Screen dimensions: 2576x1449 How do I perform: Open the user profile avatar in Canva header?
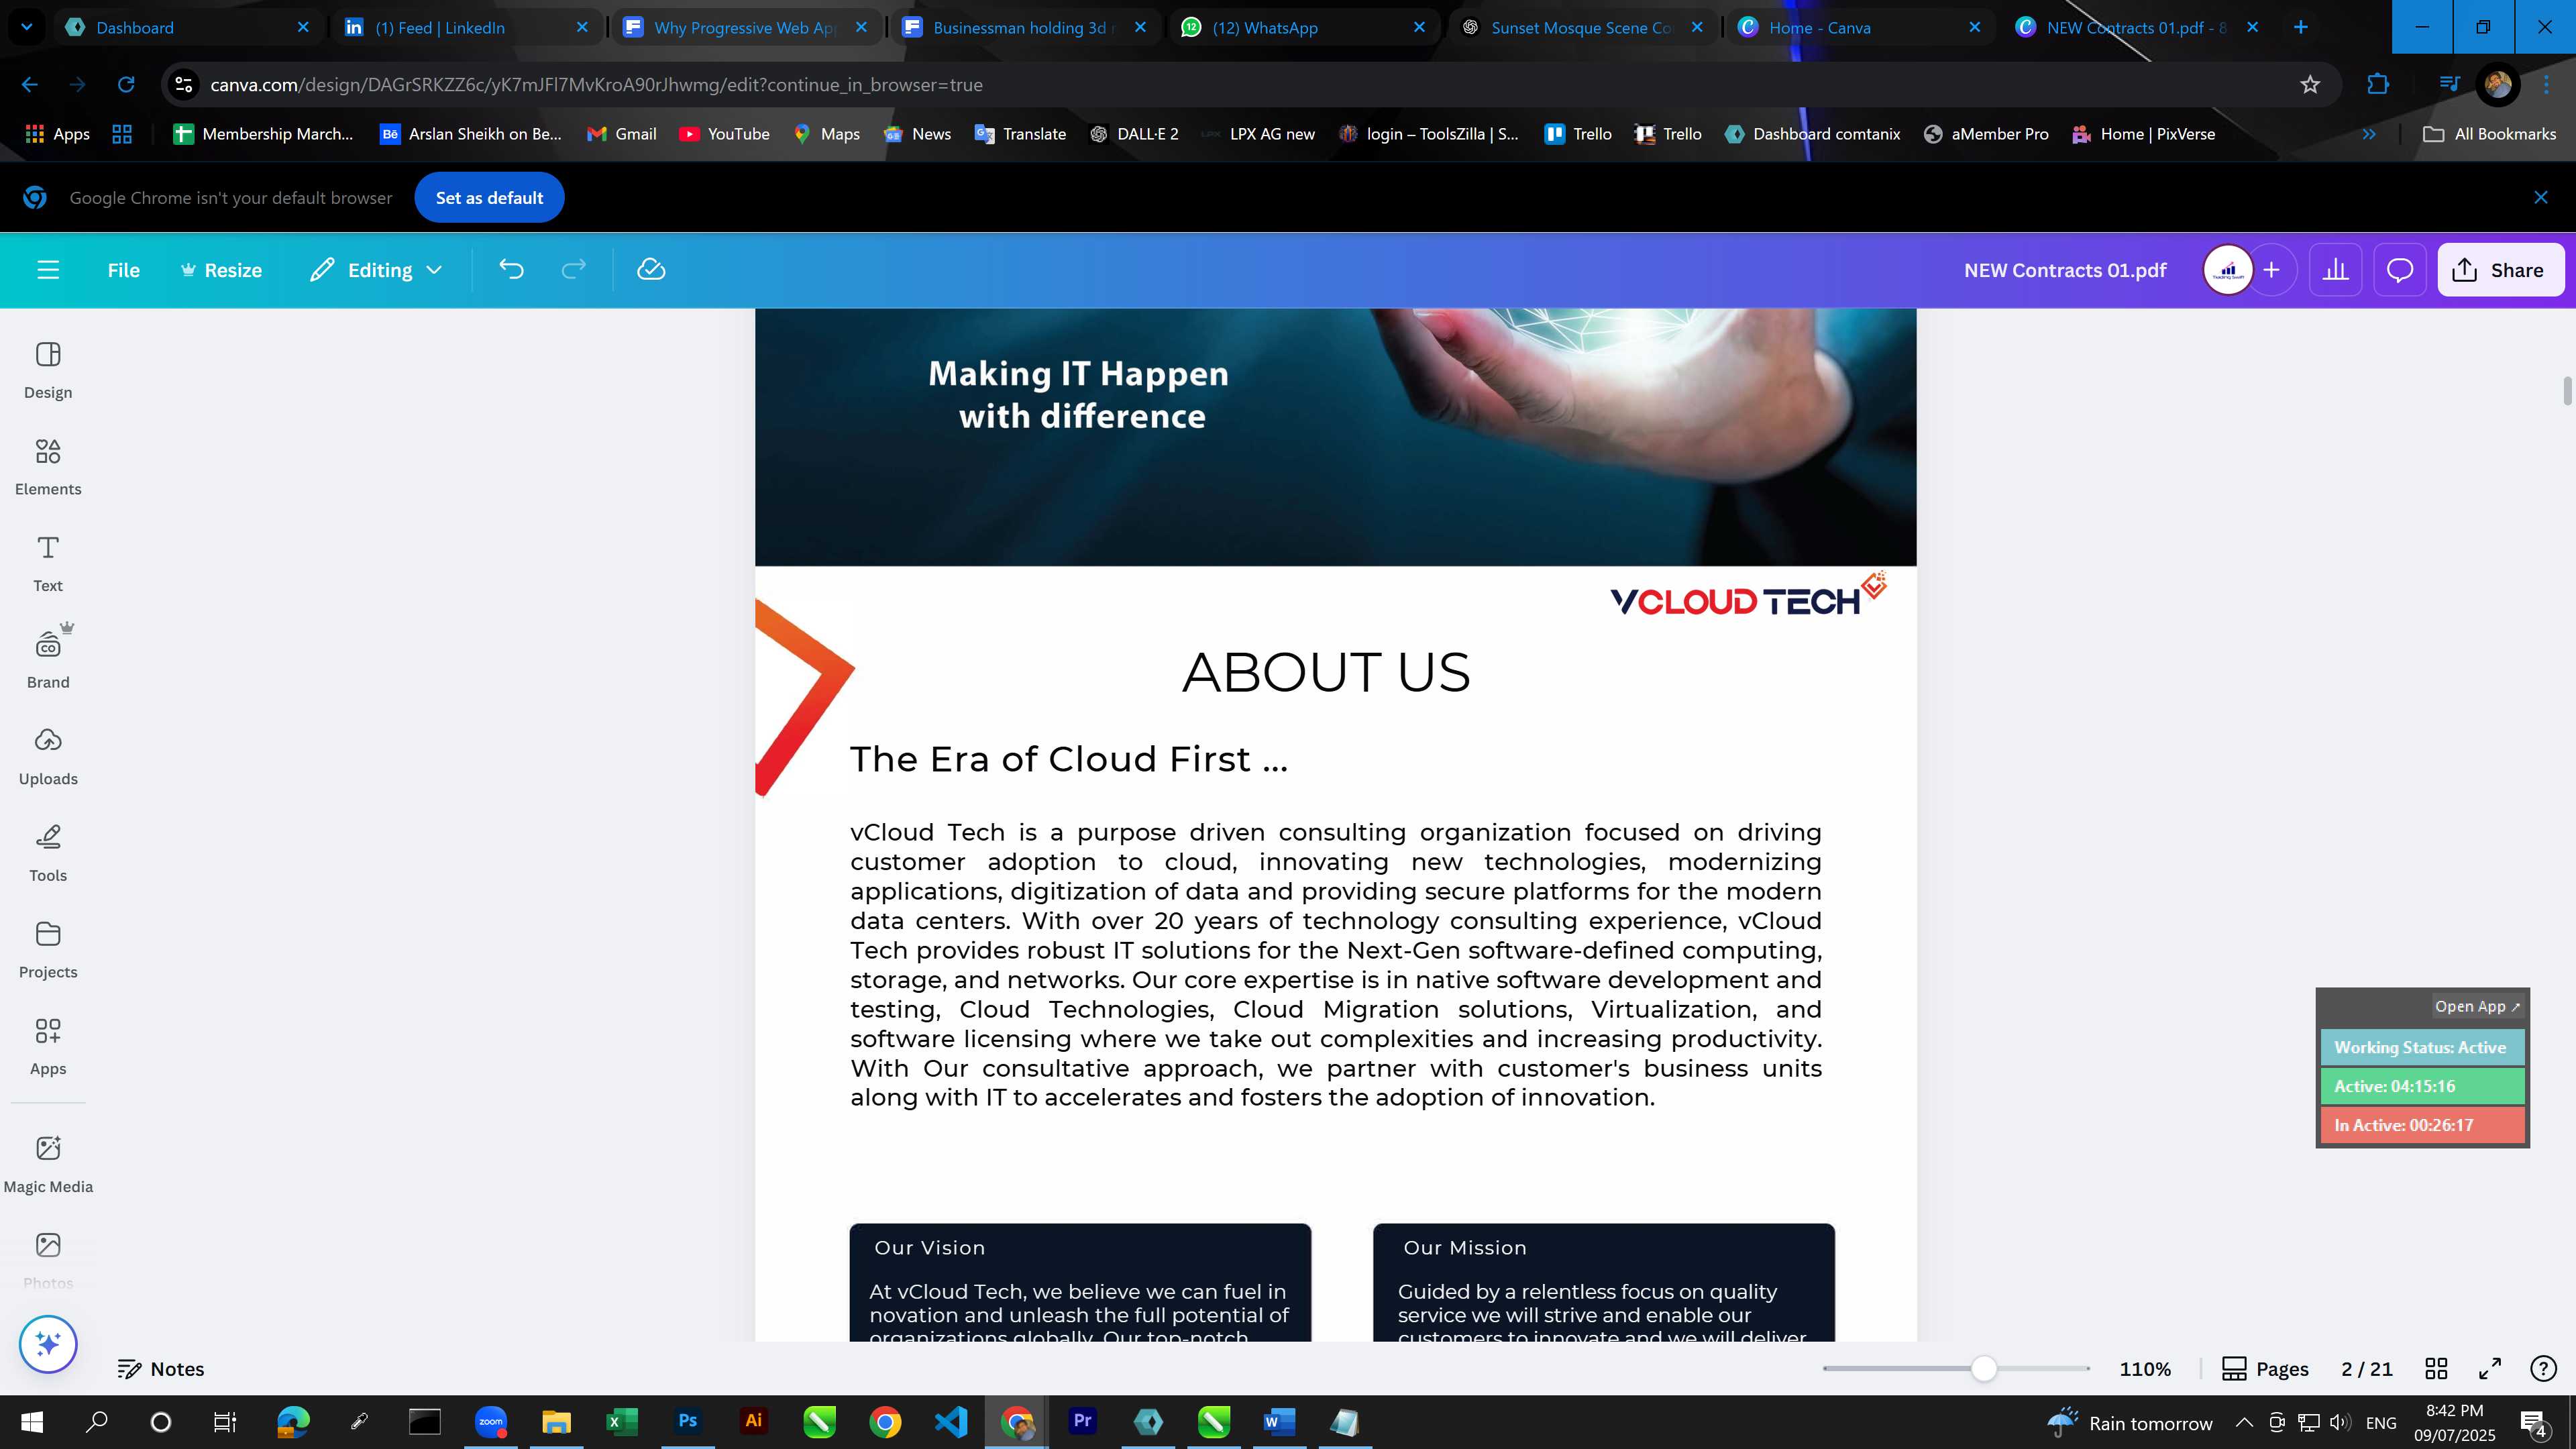[2228, 270]
